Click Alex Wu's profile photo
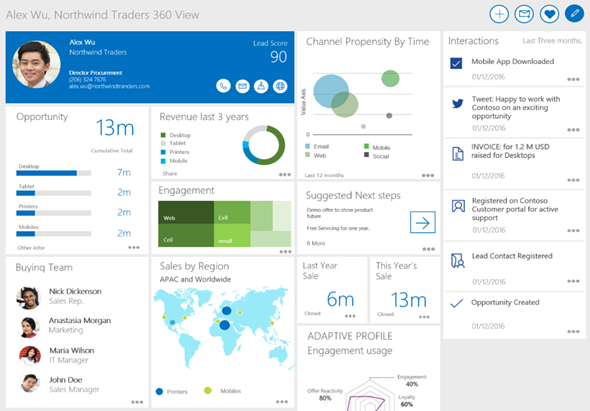Viewport: 590px width, 411px height. click(36, 64)
